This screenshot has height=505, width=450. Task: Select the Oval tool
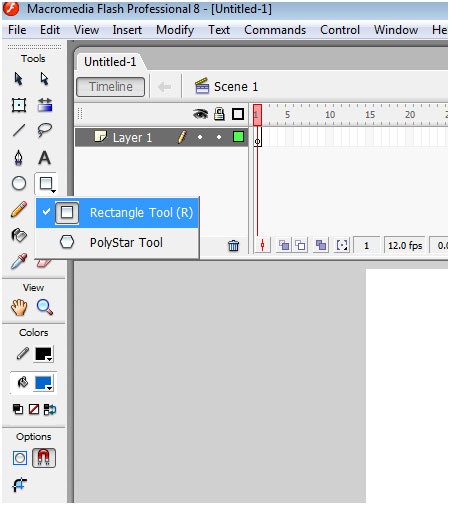click(19, 183)
